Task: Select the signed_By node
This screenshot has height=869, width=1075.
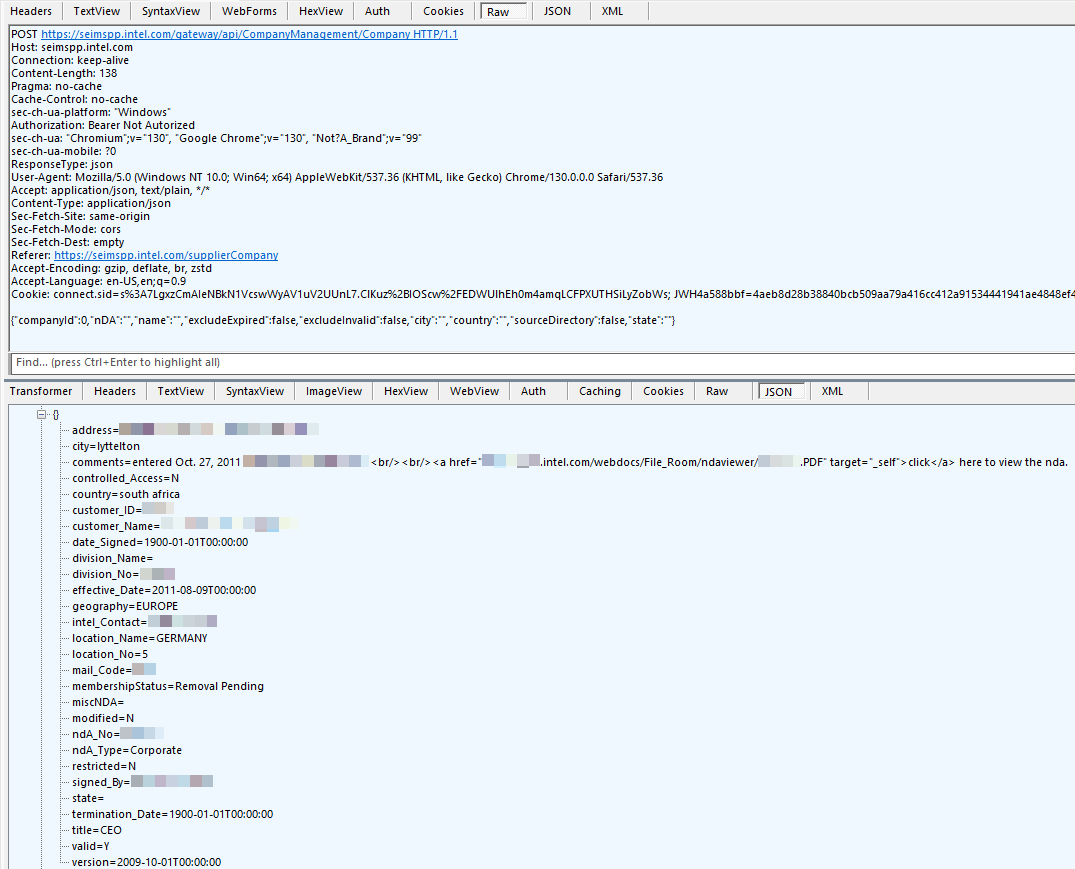Action: (142, 782)
